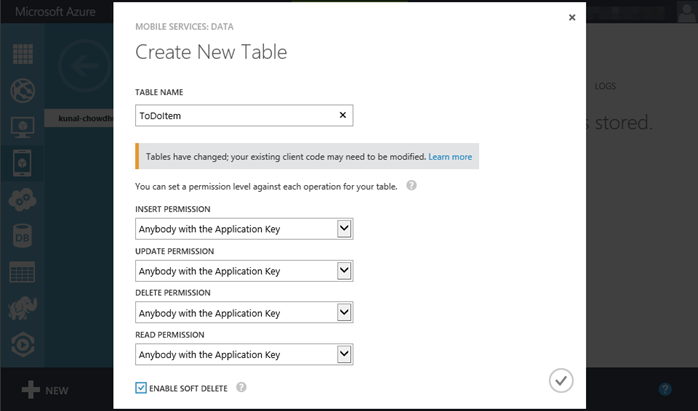Screen dimensions: 698x411
Task: Open the Delete Permission dropdown
Action: (x=344, y=312)
